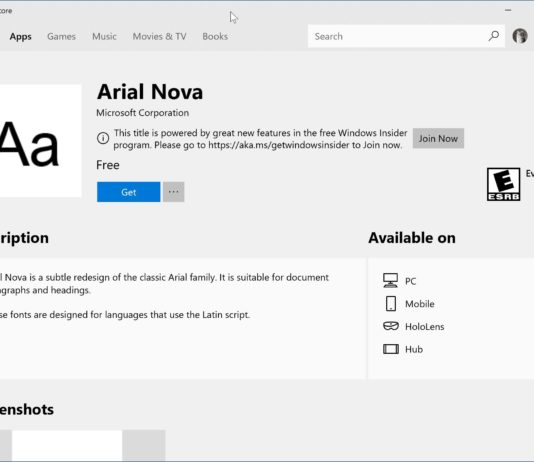Minimize the Store window
The image size is (534, 462).
point(508,10)
